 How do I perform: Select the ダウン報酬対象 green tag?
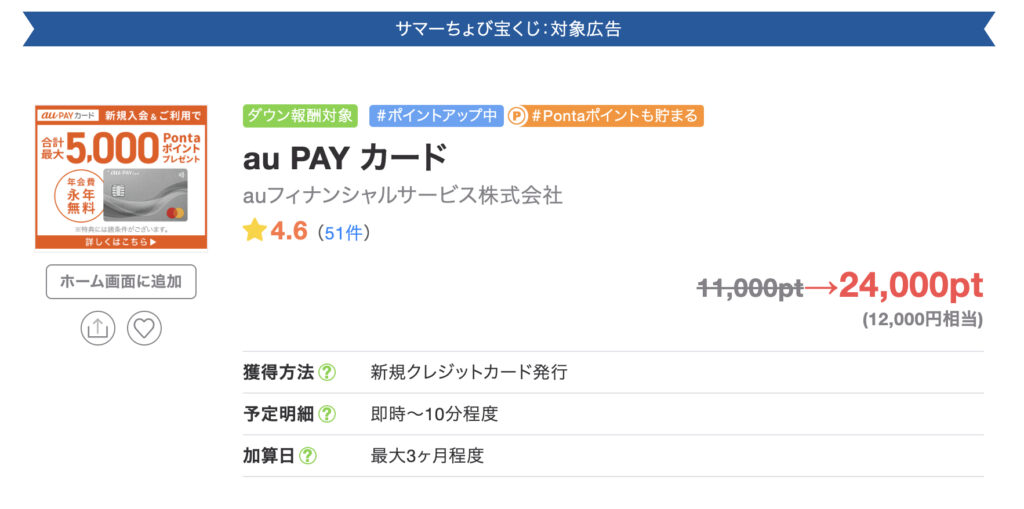(x=300, y=116)
